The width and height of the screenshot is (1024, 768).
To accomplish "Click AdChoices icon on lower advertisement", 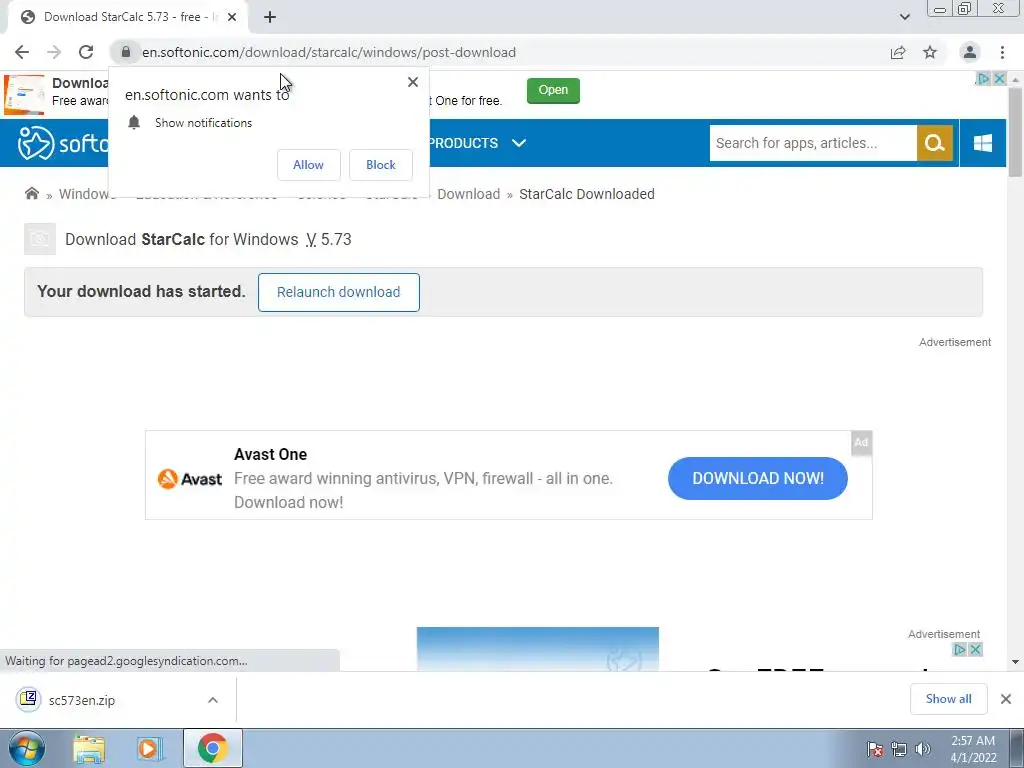I will click(x=959, y=649).
